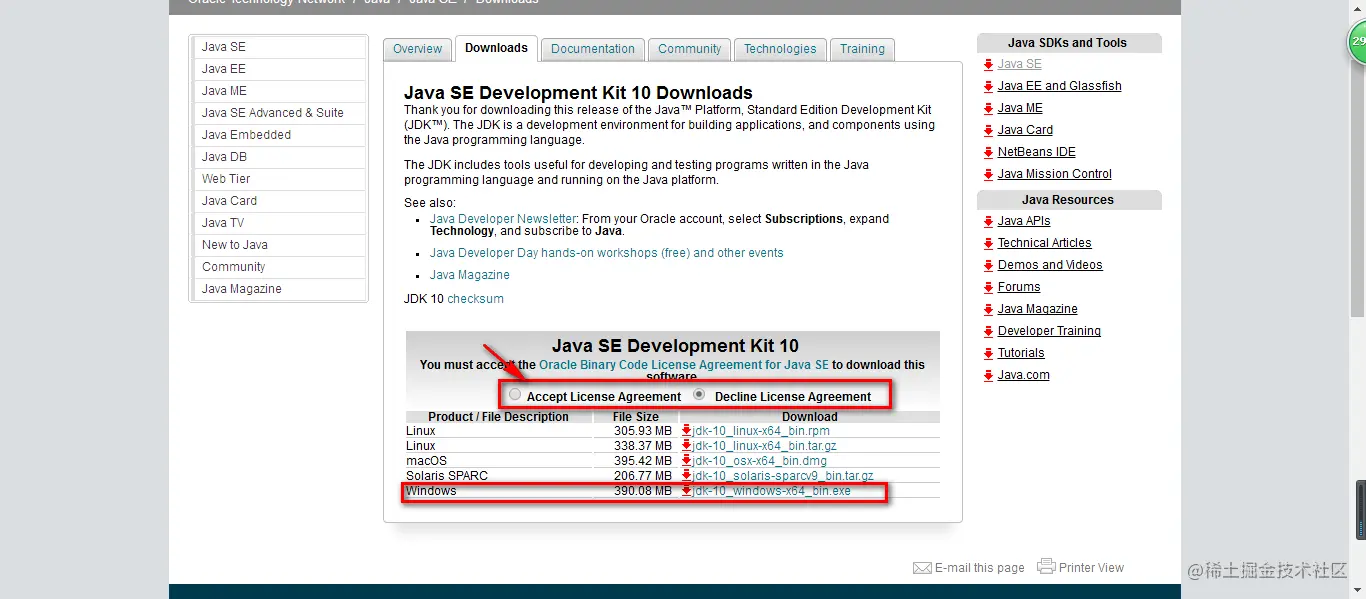
Task: Download jdk-10_linux-x64_bin.rpm file
Action: pyautogui.click(x=761, y=431)
